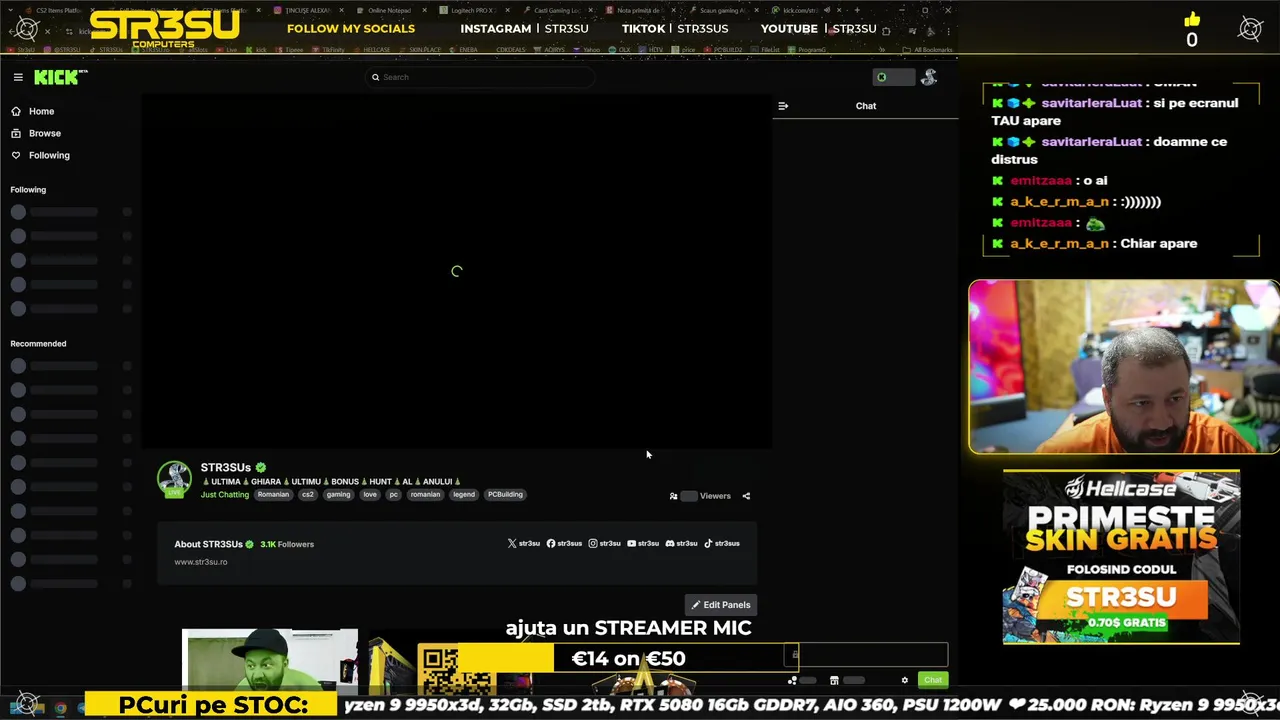This screenshot has width=1280, height=720.
Task: Click the share stream icon
Action: [x=746, y=496]
